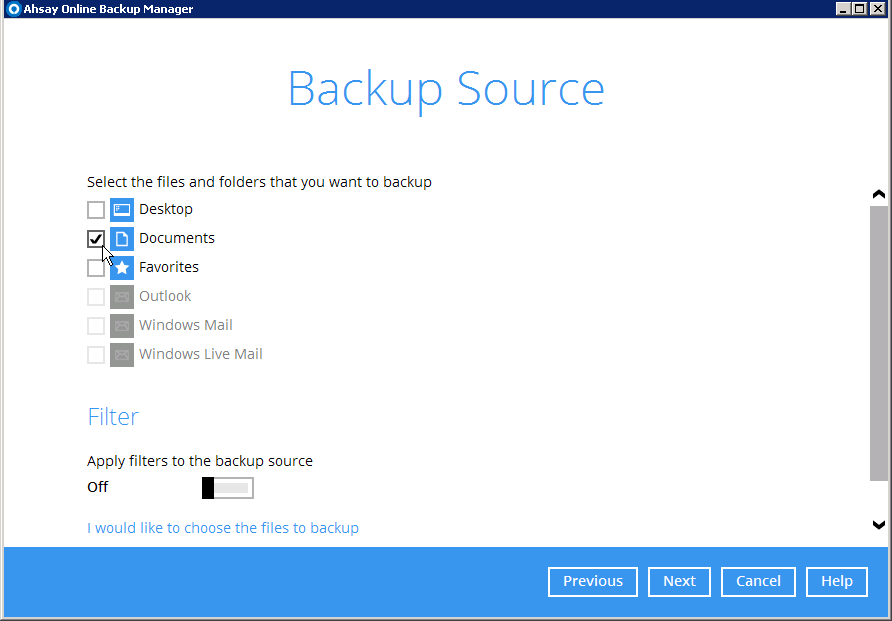Click the vertical scrollbar thumb
Screen dimensions: 892x621
pyautogui.click(x=879, y=343)
